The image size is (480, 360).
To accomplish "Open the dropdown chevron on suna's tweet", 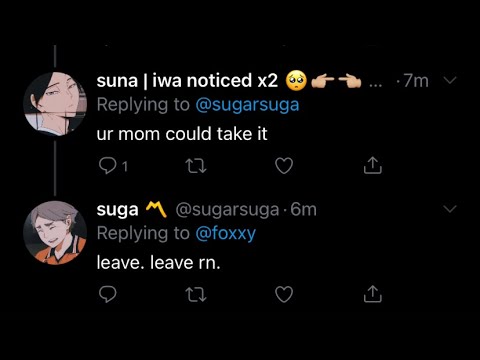I will point(450,80).
